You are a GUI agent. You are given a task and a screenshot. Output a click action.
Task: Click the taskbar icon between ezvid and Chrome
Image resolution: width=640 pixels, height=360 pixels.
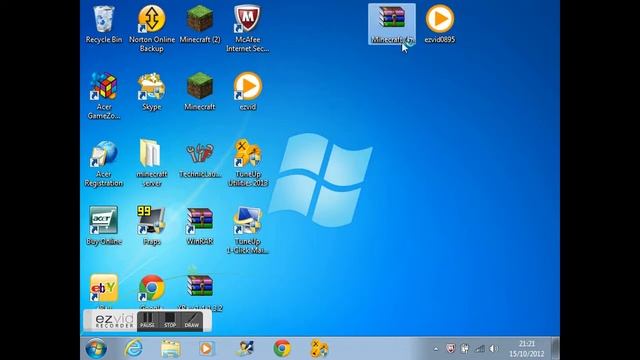point(245,349)
